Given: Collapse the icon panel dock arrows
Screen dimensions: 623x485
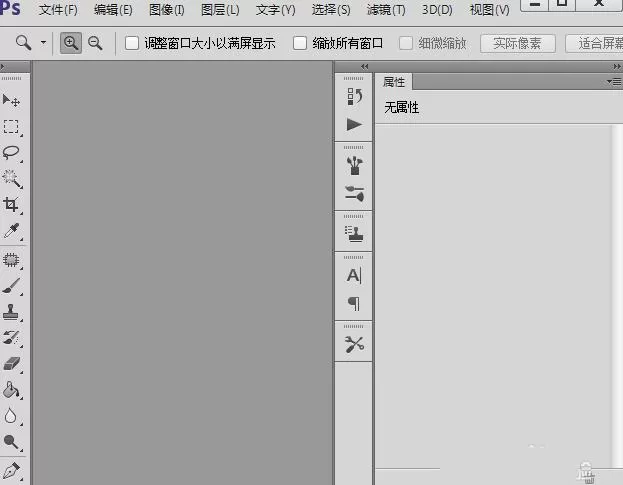Looking at the screenshot, I should tap(364, 66).
